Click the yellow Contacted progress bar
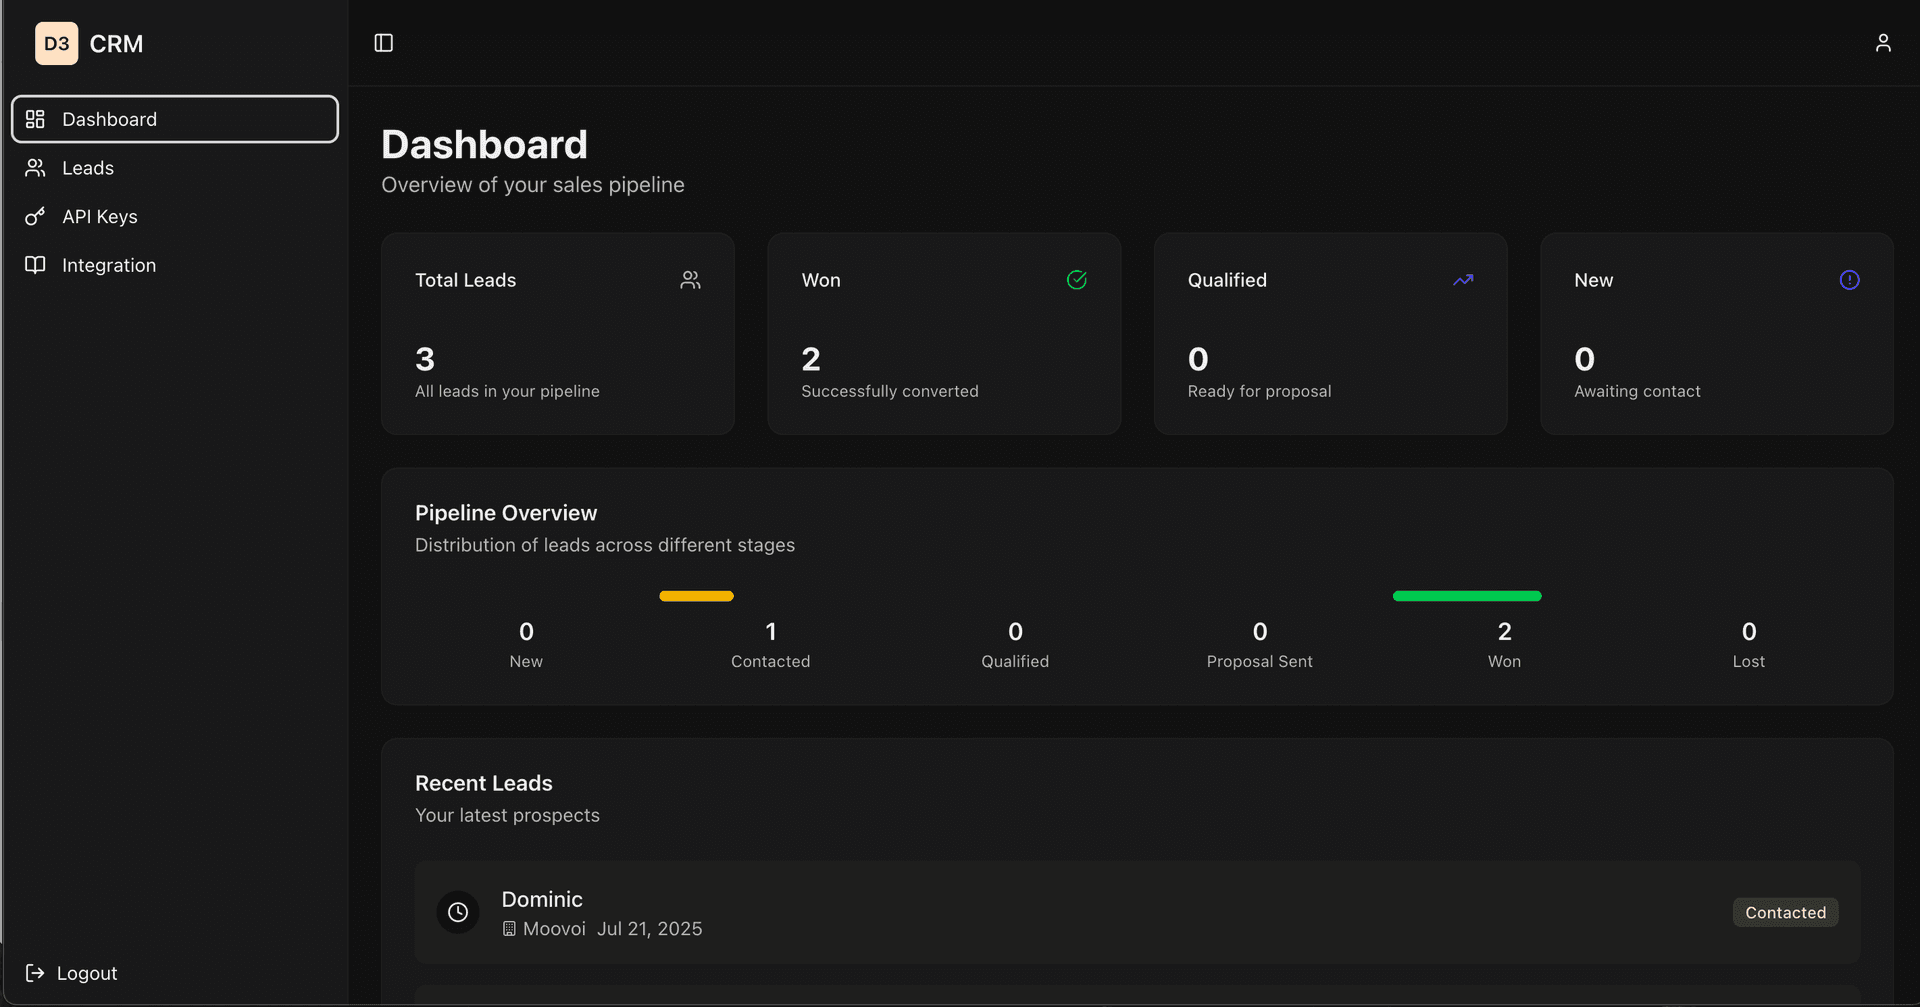 pos(696,596)
